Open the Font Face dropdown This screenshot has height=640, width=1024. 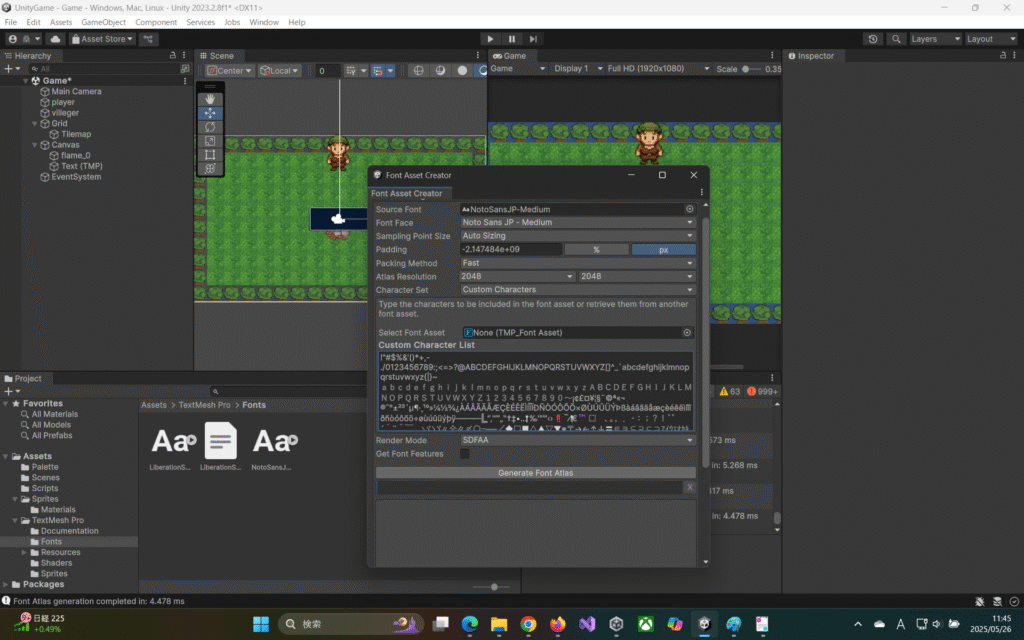tap(577, 223)
